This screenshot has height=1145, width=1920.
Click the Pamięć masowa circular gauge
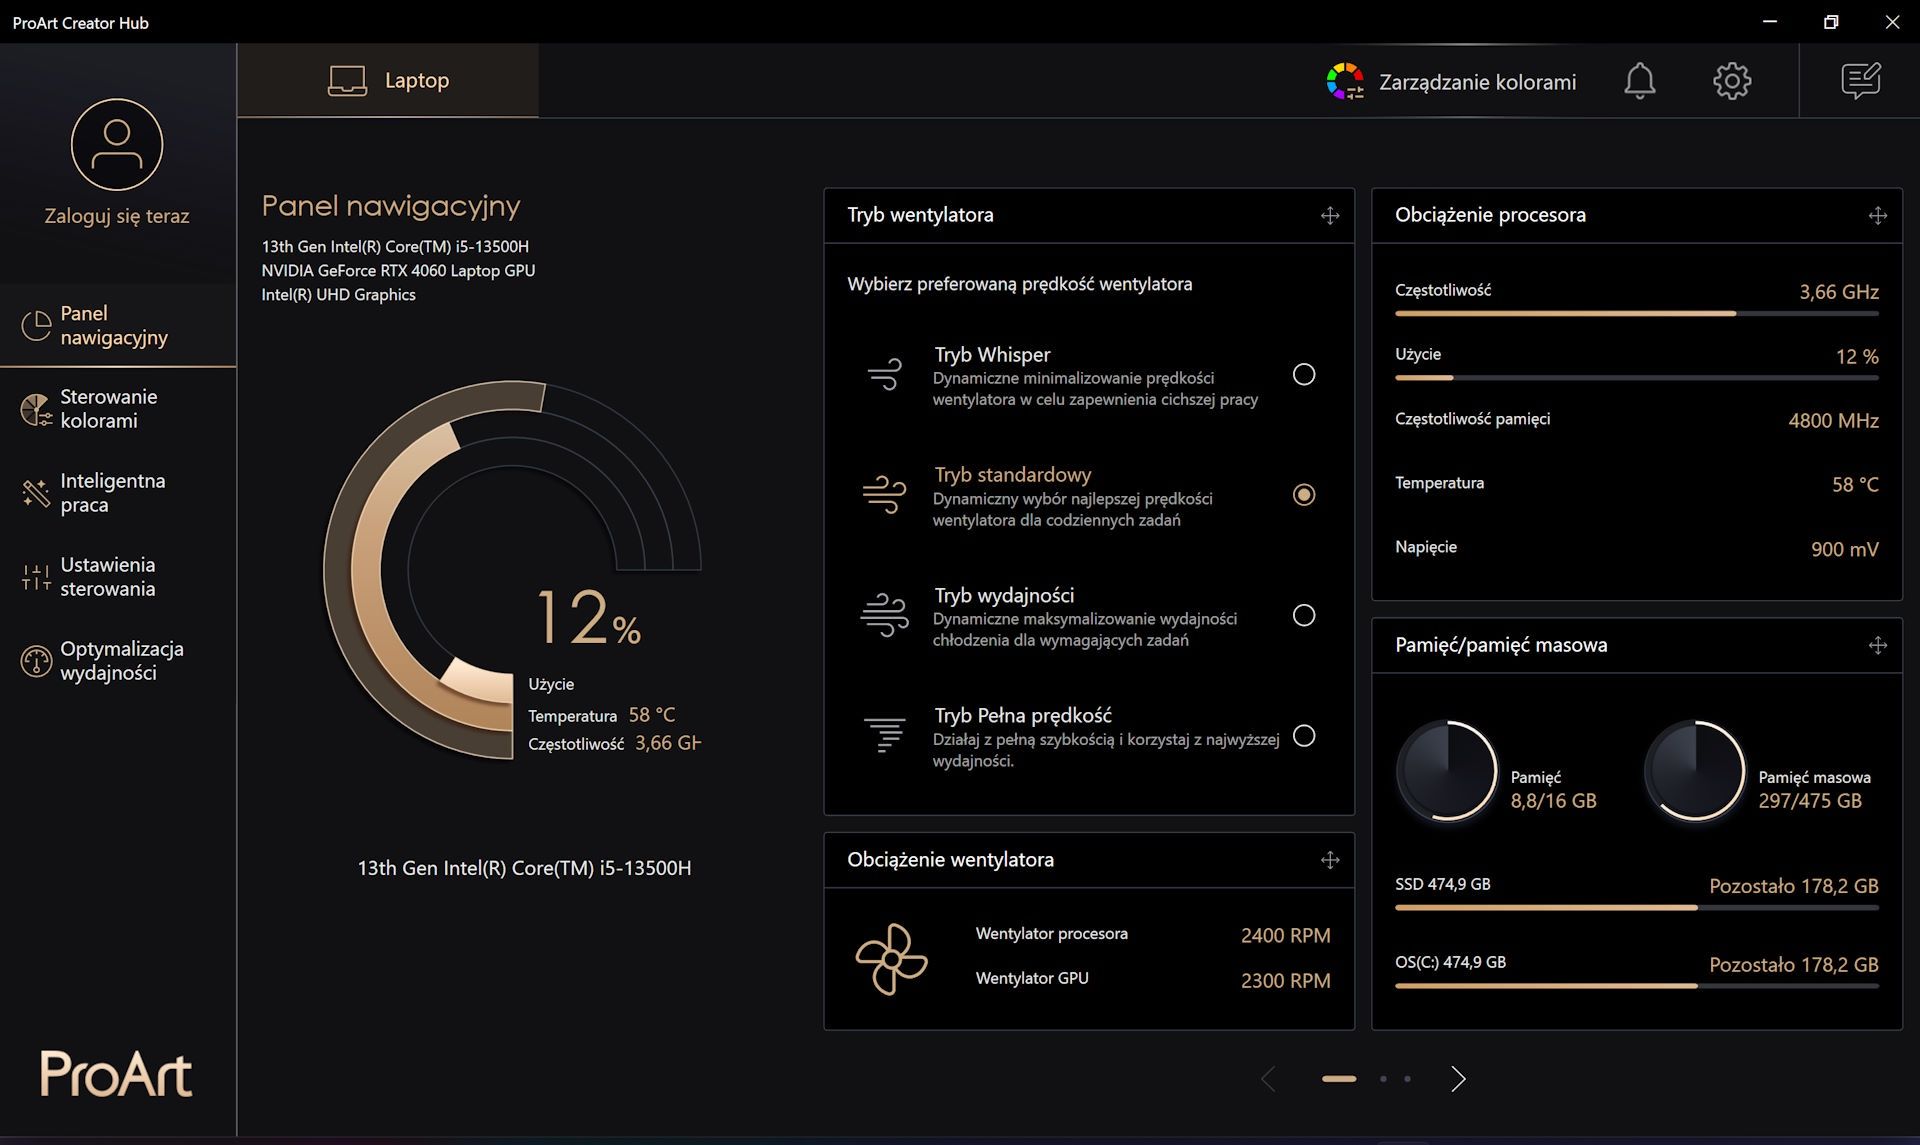point(1695,770)
